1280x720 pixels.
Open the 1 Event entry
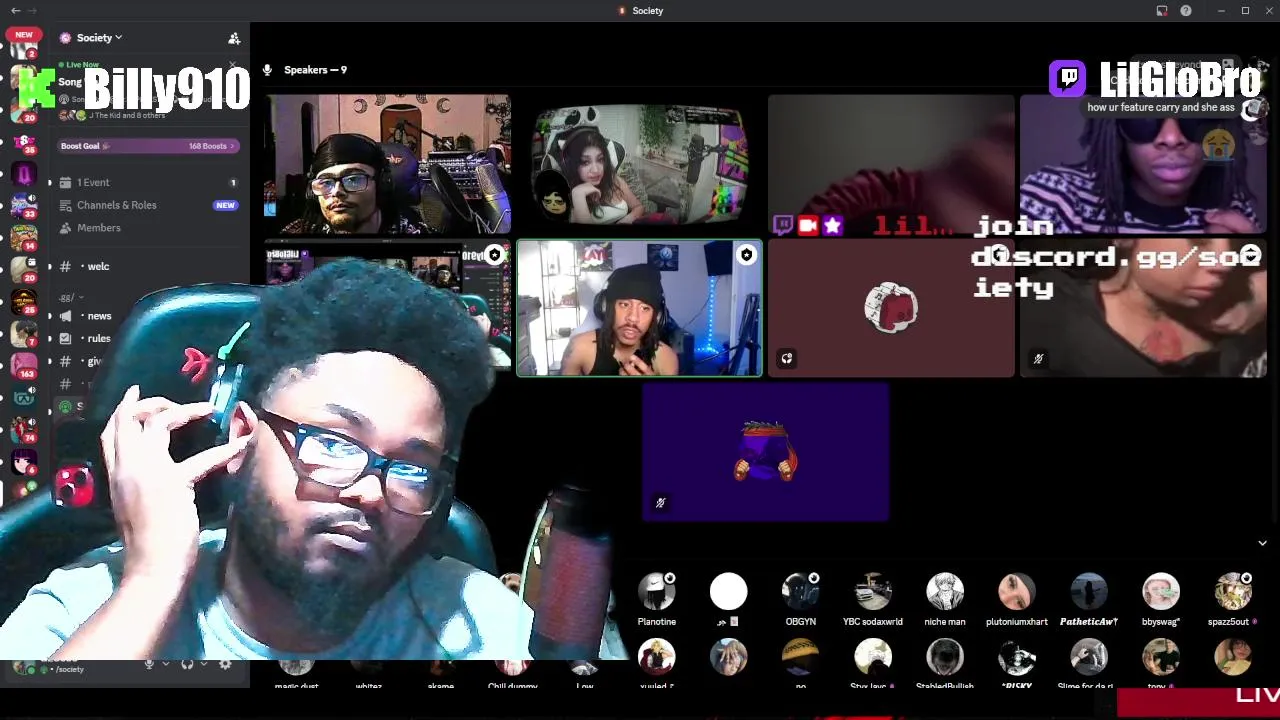tap(147, 182)
